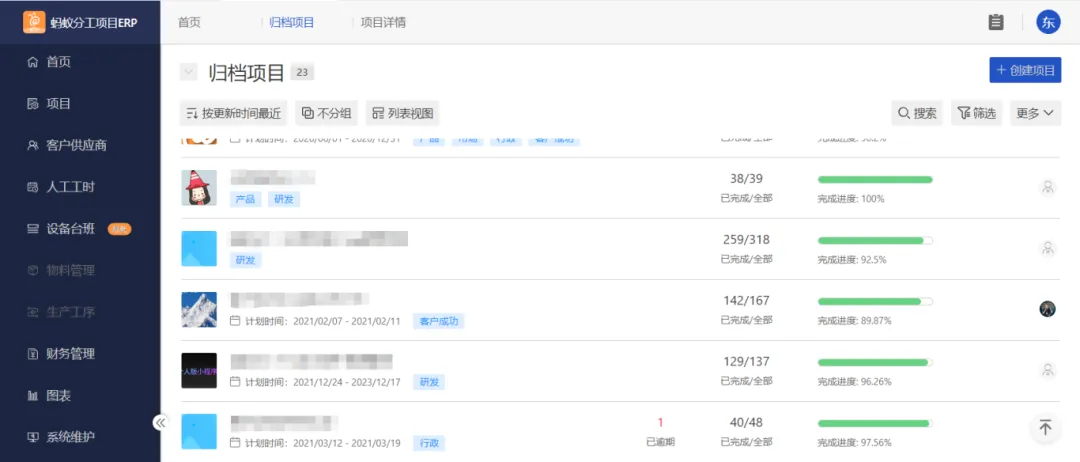This screenshot has width=1080, height=462.
Task: Click the calendar icon before 2021/02/07 plan time
Action: pos(235,321)
